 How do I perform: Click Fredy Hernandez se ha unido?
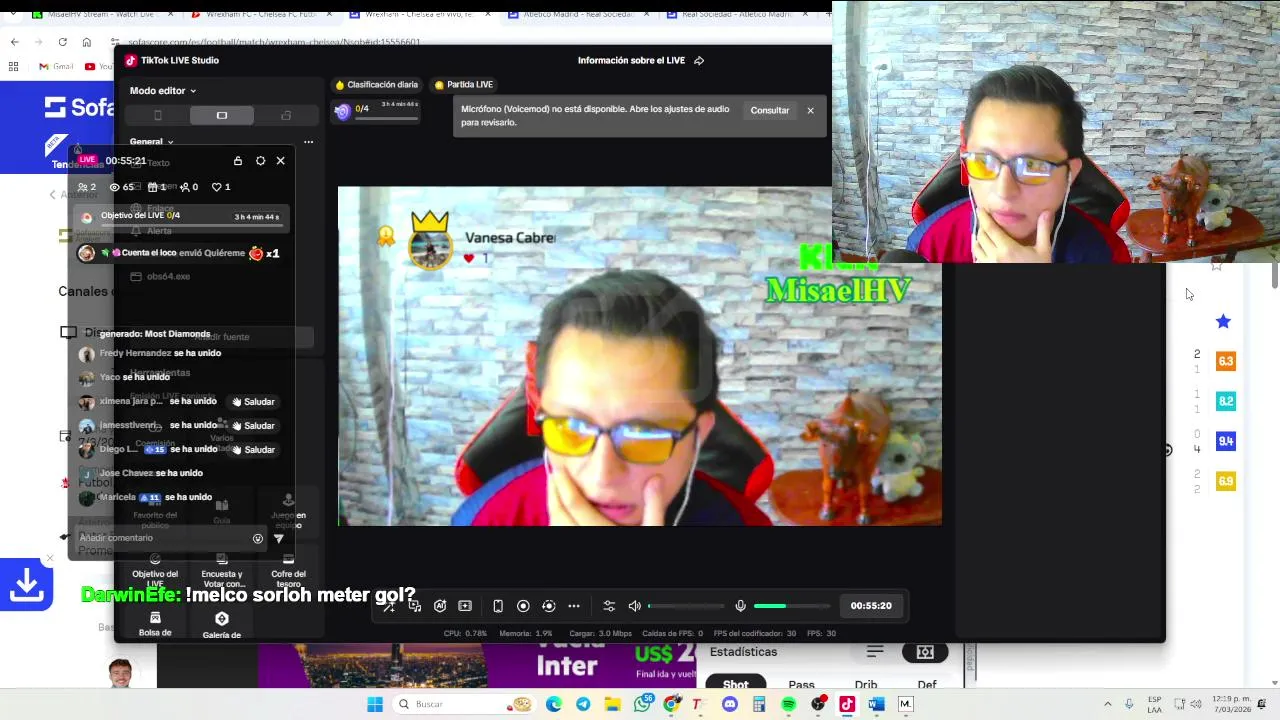[160, 353]
